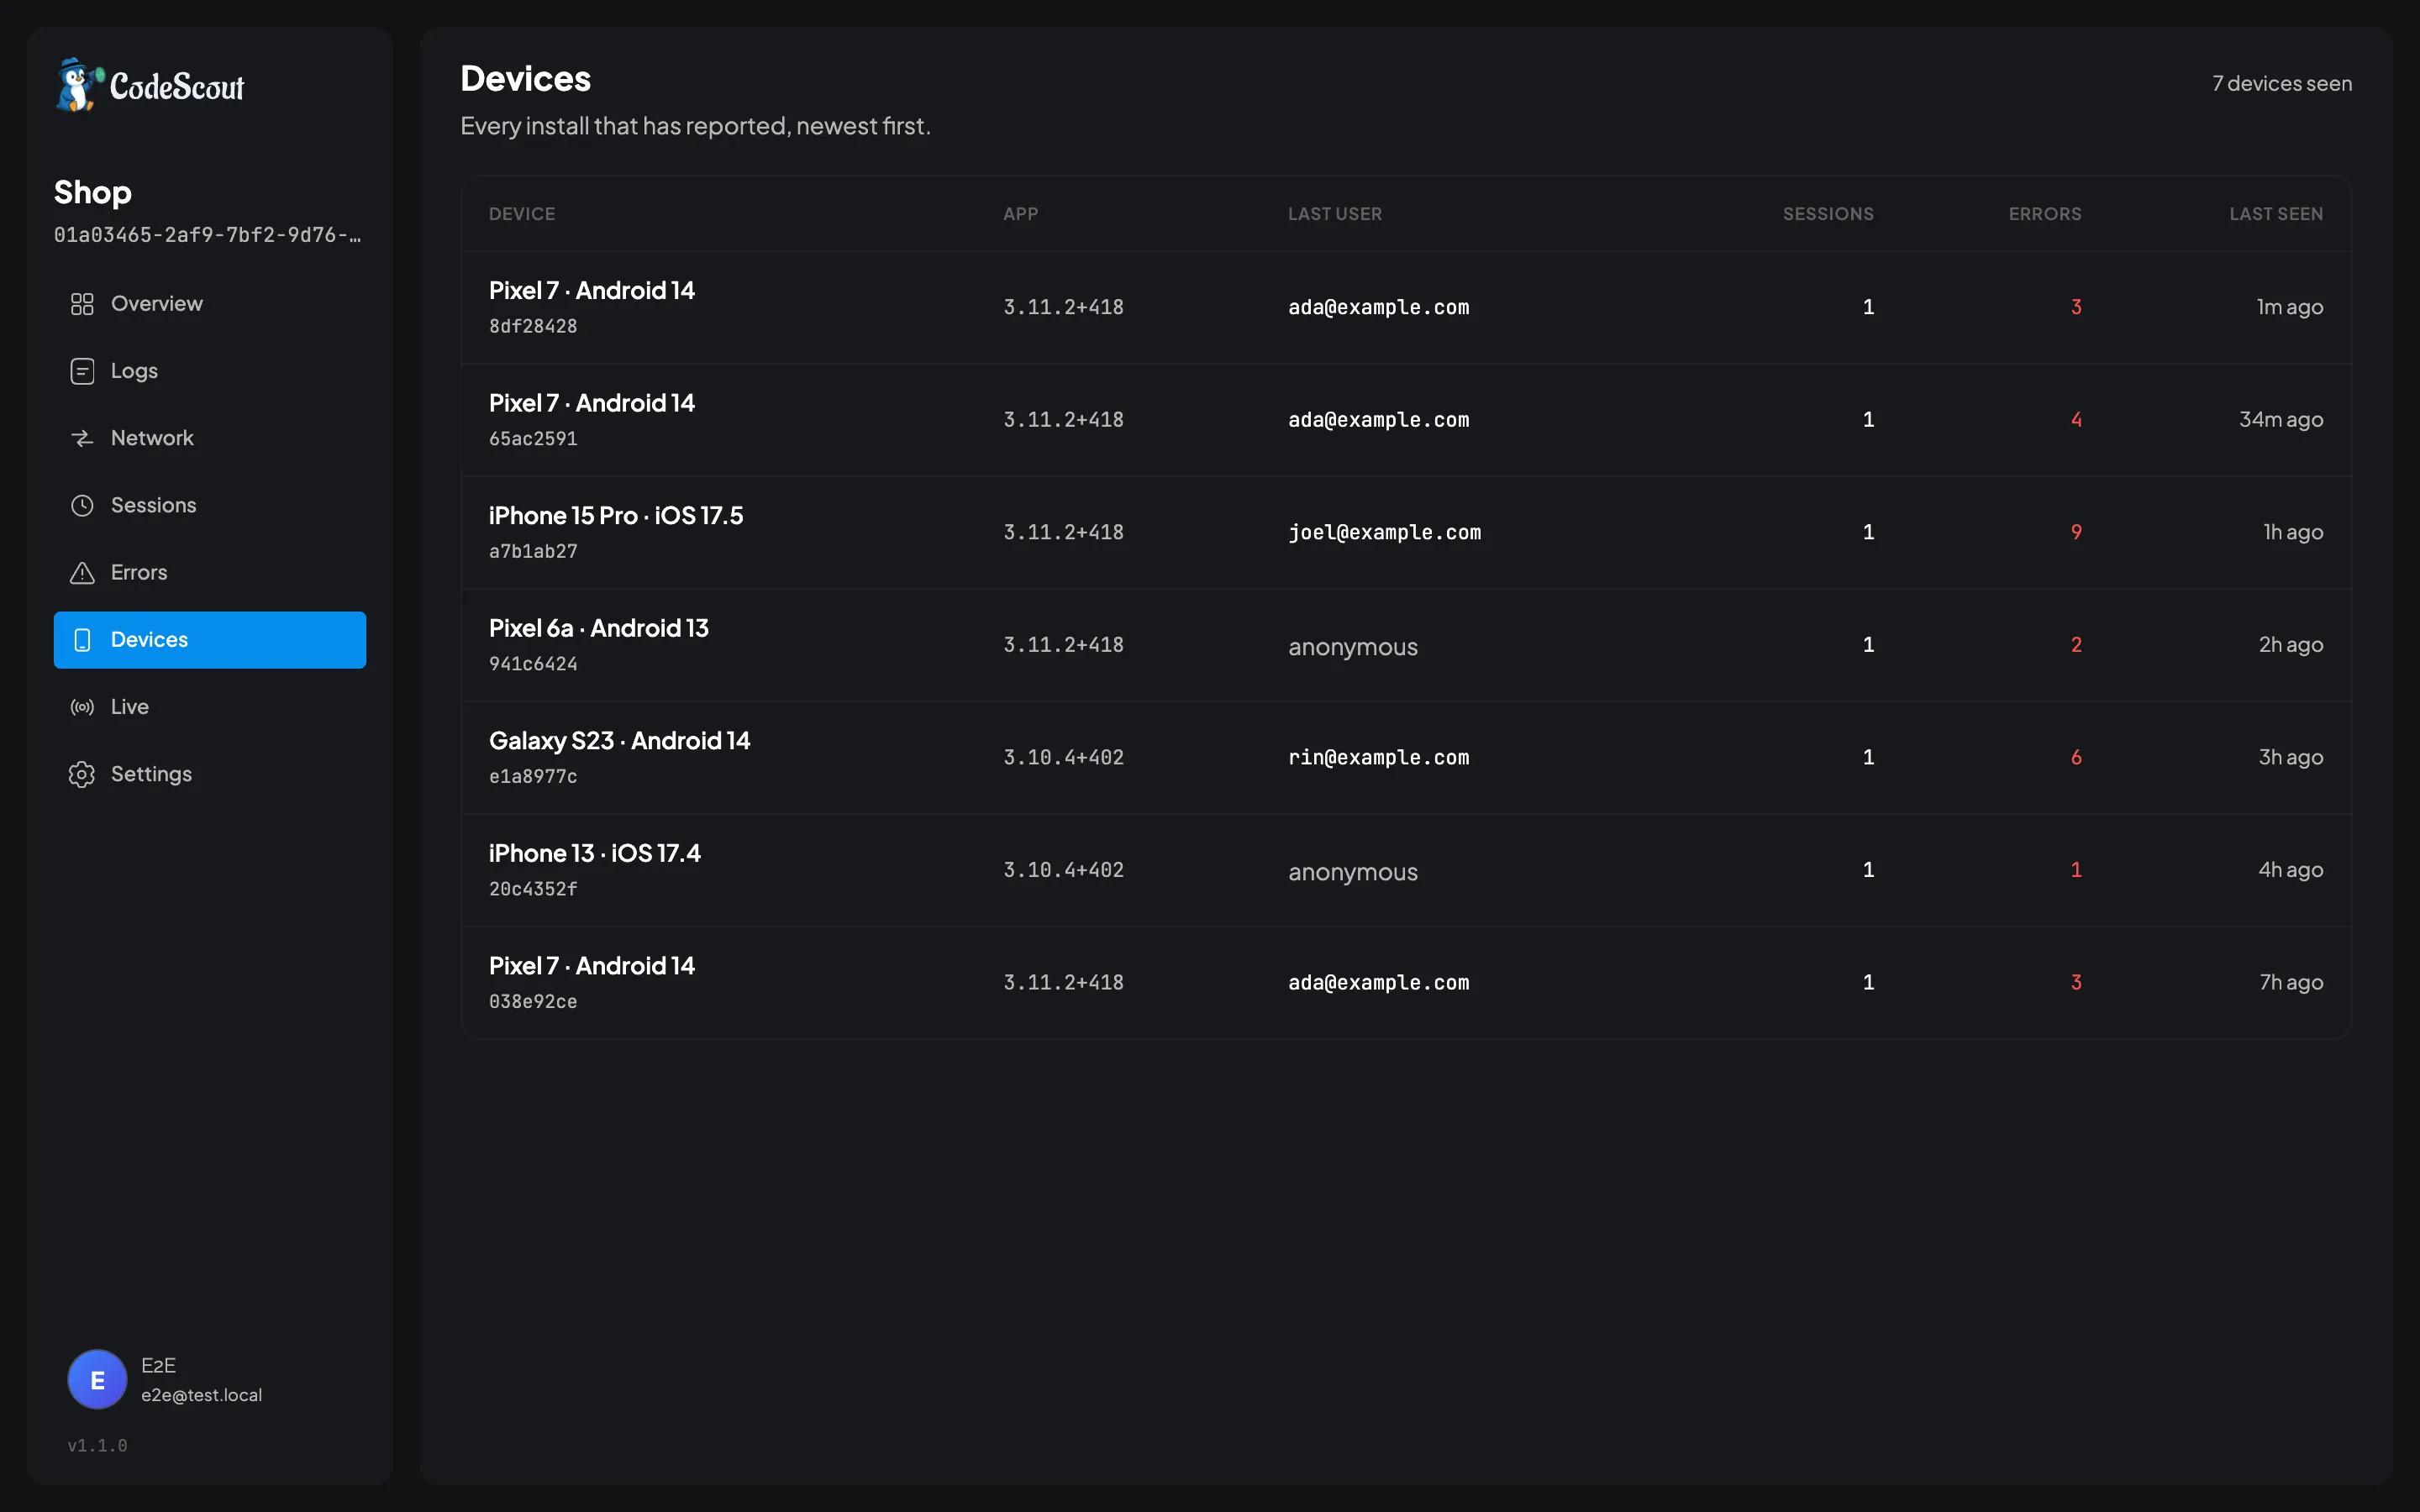Click the Overview grid icon

82,304
